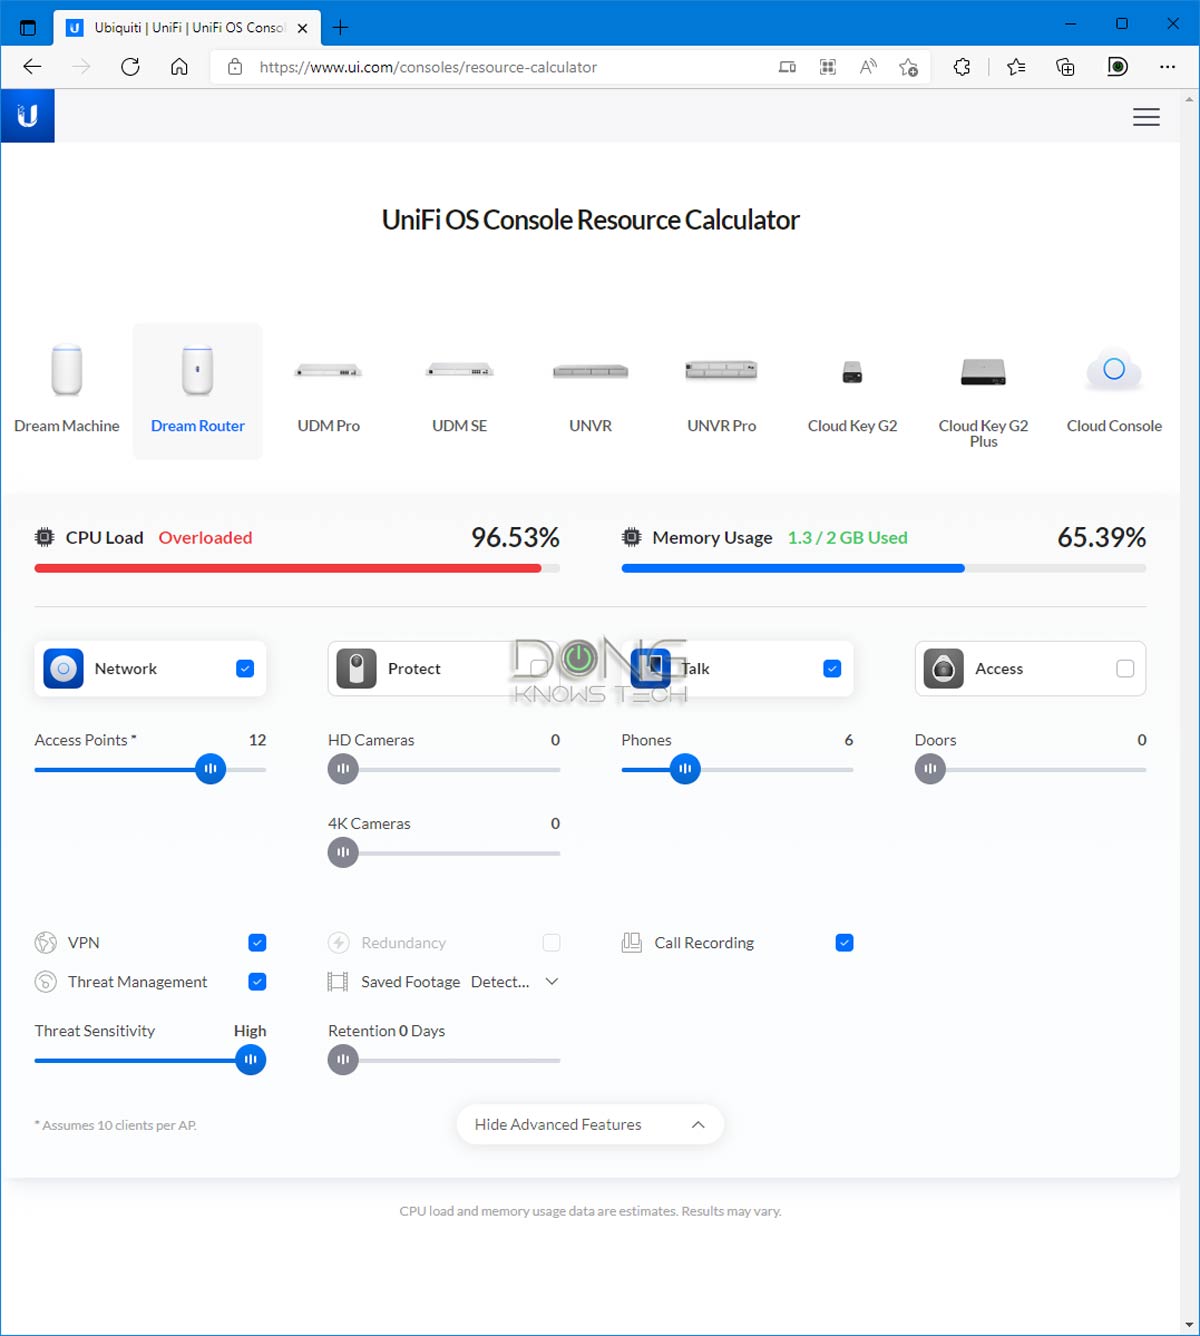This screenshot has width=1200, height=1336.
Task: Select the Cloud Key G2 Plus console
Action: tap(984, 391)
